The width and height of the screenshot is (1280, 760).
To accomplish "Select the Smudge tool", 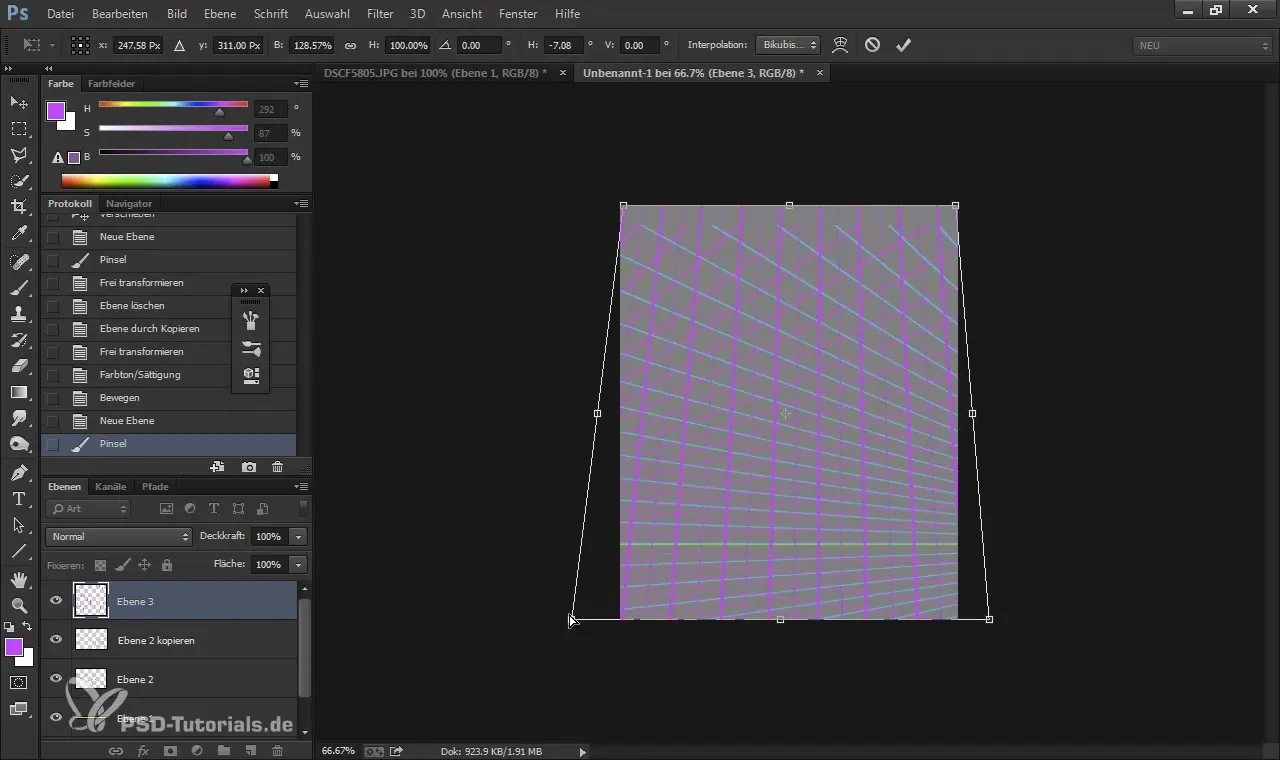I will click(x=19, y=418).
